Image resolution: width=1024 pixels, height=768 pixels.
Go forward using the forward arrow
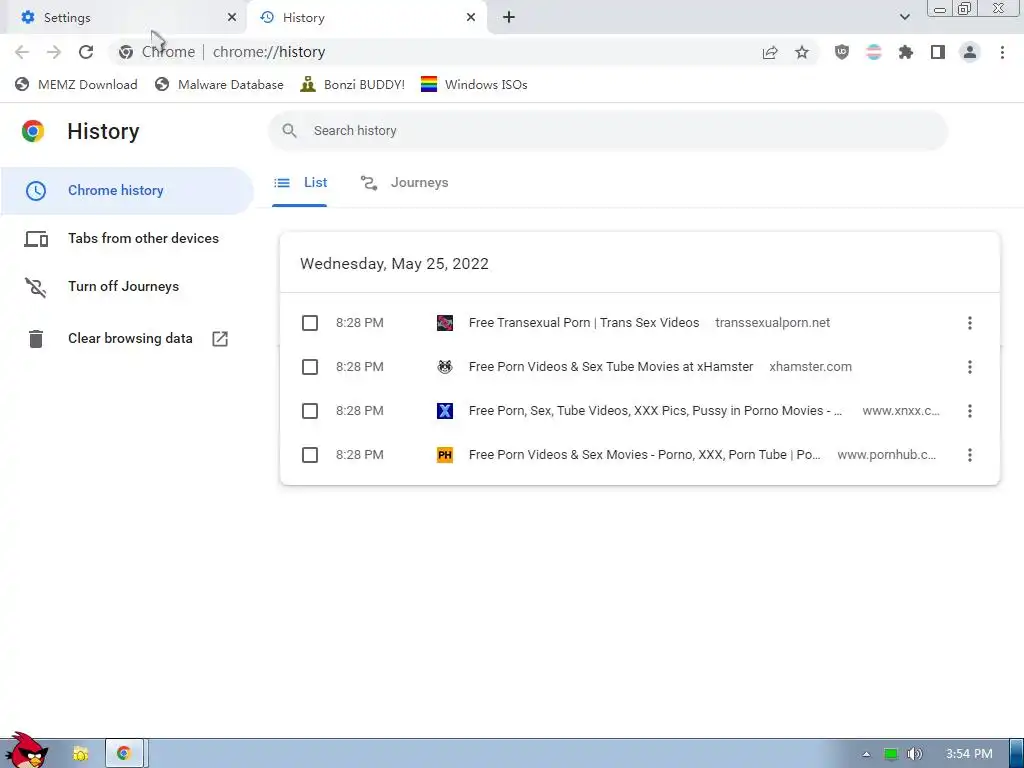[54, 52]
